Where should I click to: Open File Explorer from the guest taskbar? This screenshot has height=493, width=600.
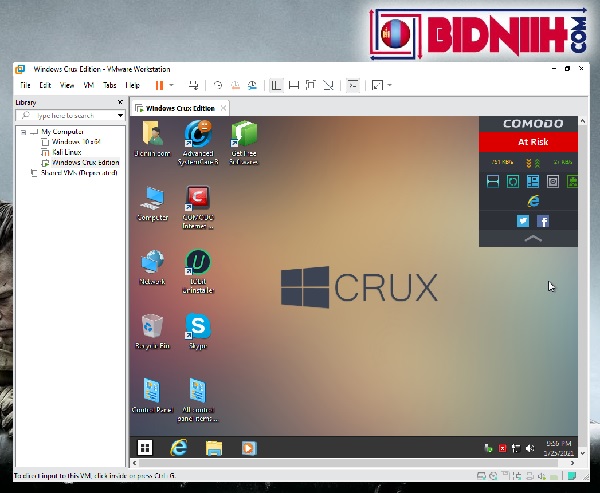(x=214, y=447)
